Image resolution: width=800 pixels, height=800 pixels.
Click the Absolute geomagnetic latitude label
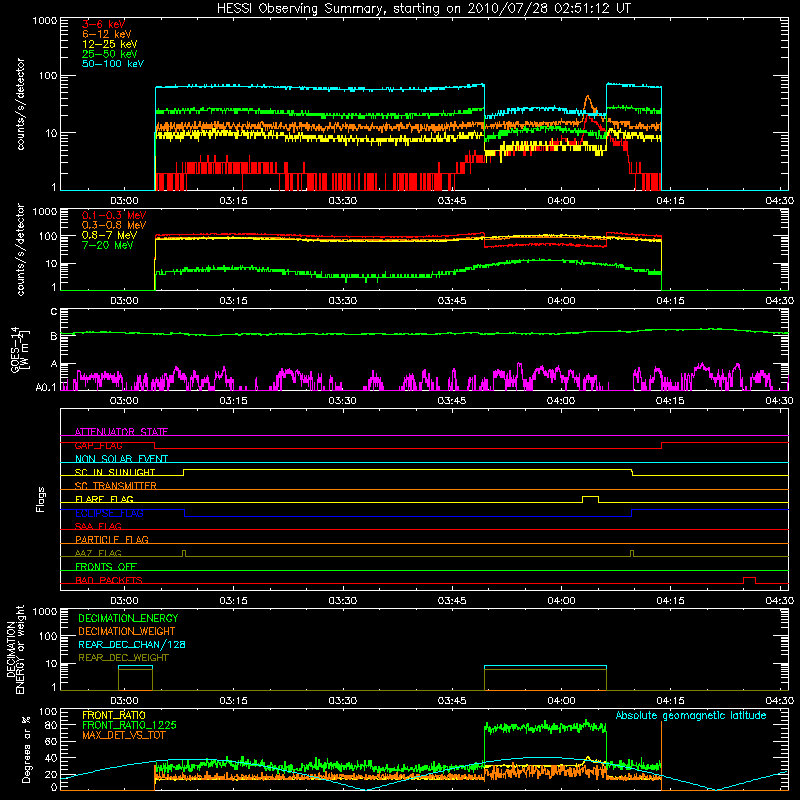tap(691, 716)
